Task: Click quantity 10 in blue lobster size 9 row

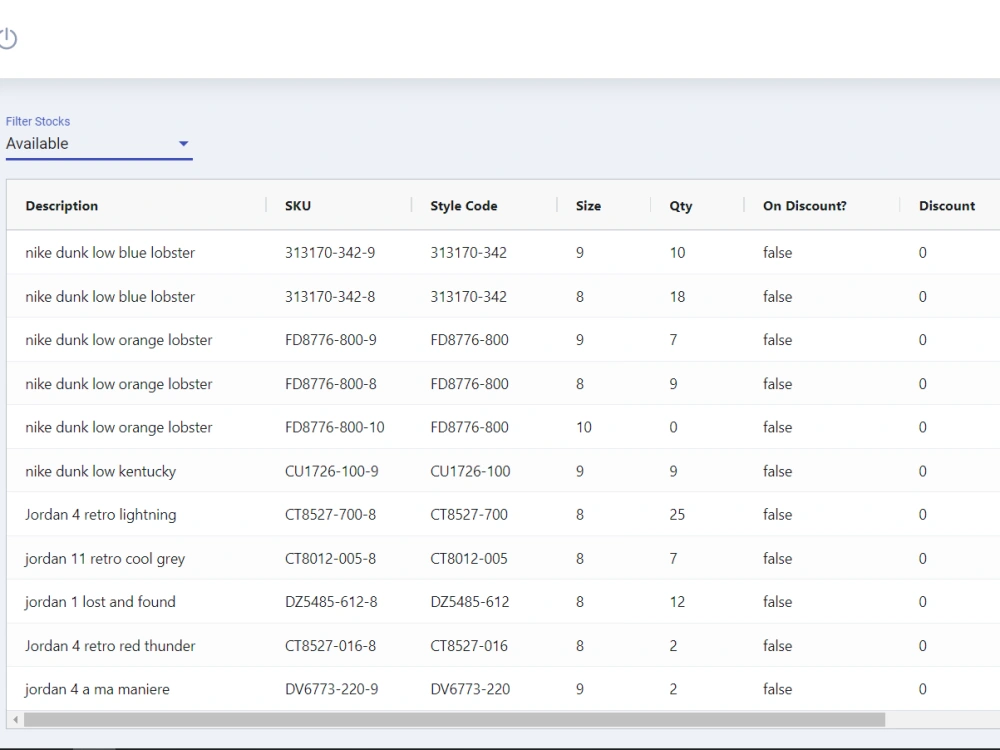Action: (x=677, y=253)
